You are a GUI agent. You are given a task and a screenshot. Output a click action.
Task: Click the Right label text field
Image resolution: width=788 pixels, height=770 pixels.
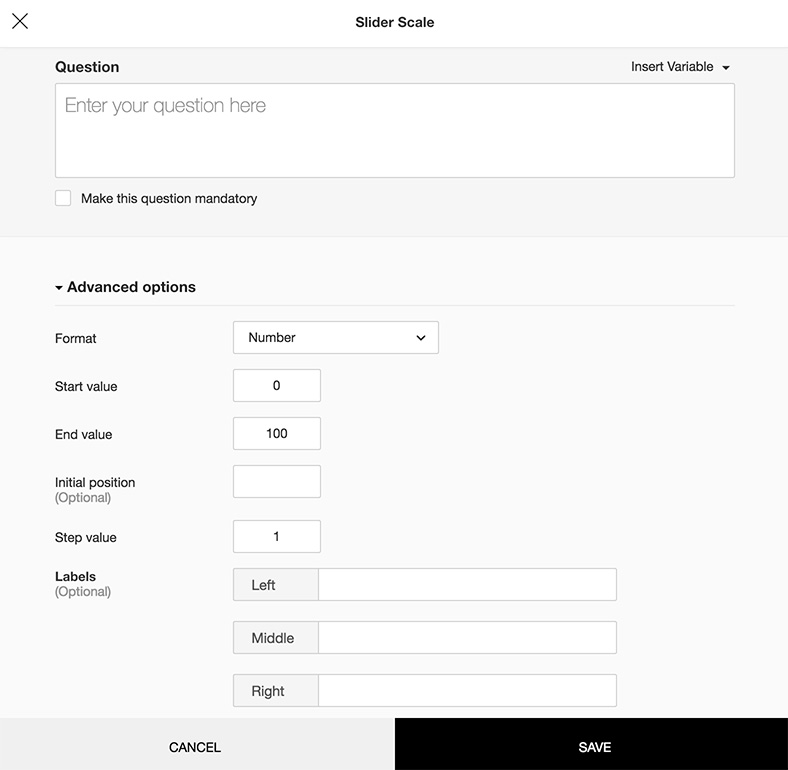pyautogui.click(x=466, y=691)
